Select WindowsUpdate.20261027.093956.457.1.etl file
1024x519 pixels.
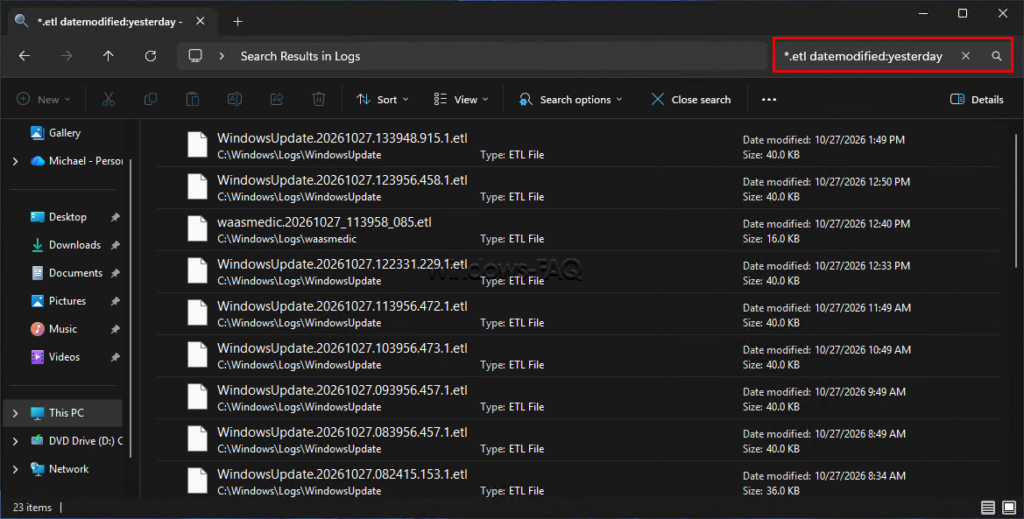point(578,398)
